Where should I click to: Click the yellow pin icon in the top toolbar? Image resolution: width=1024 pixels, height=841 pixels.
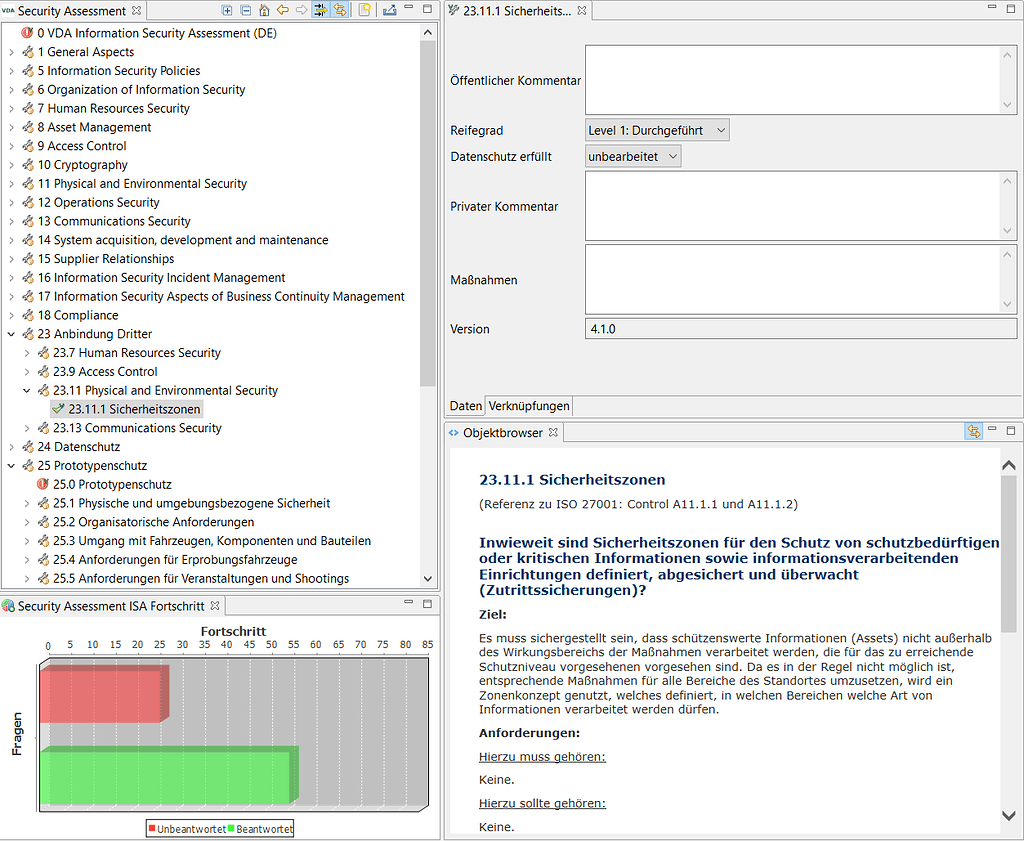click(x=364, y=10)
